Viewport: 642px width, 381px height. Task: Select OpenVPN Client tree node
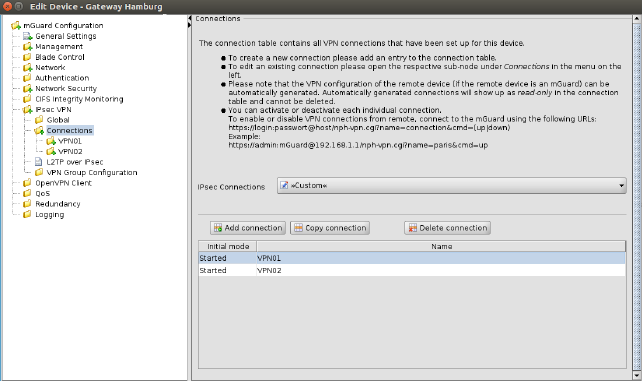click(x=63, y=183)
